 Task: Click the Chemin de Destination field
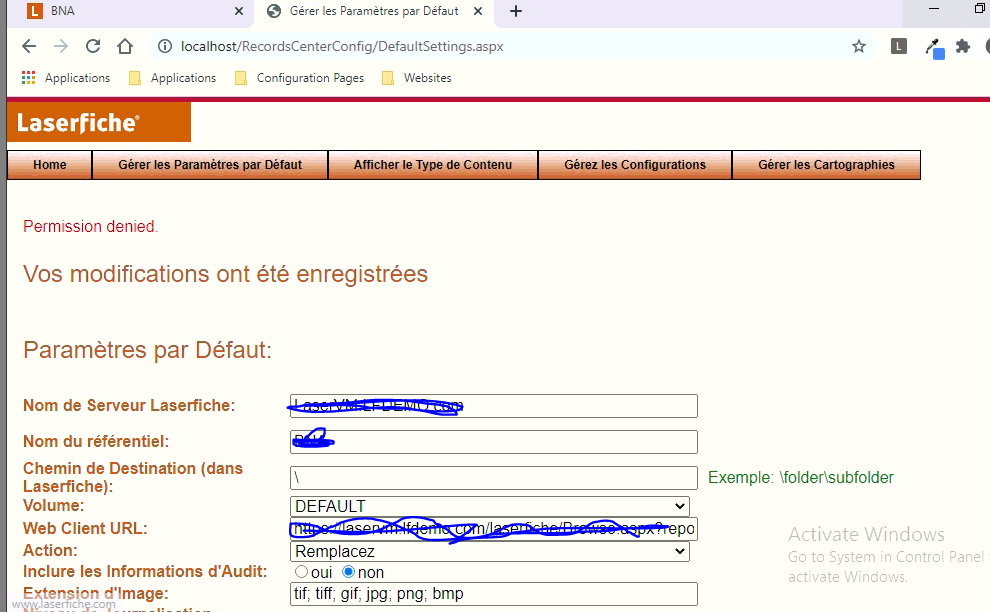pyautogui.click(x=494, y=478)
